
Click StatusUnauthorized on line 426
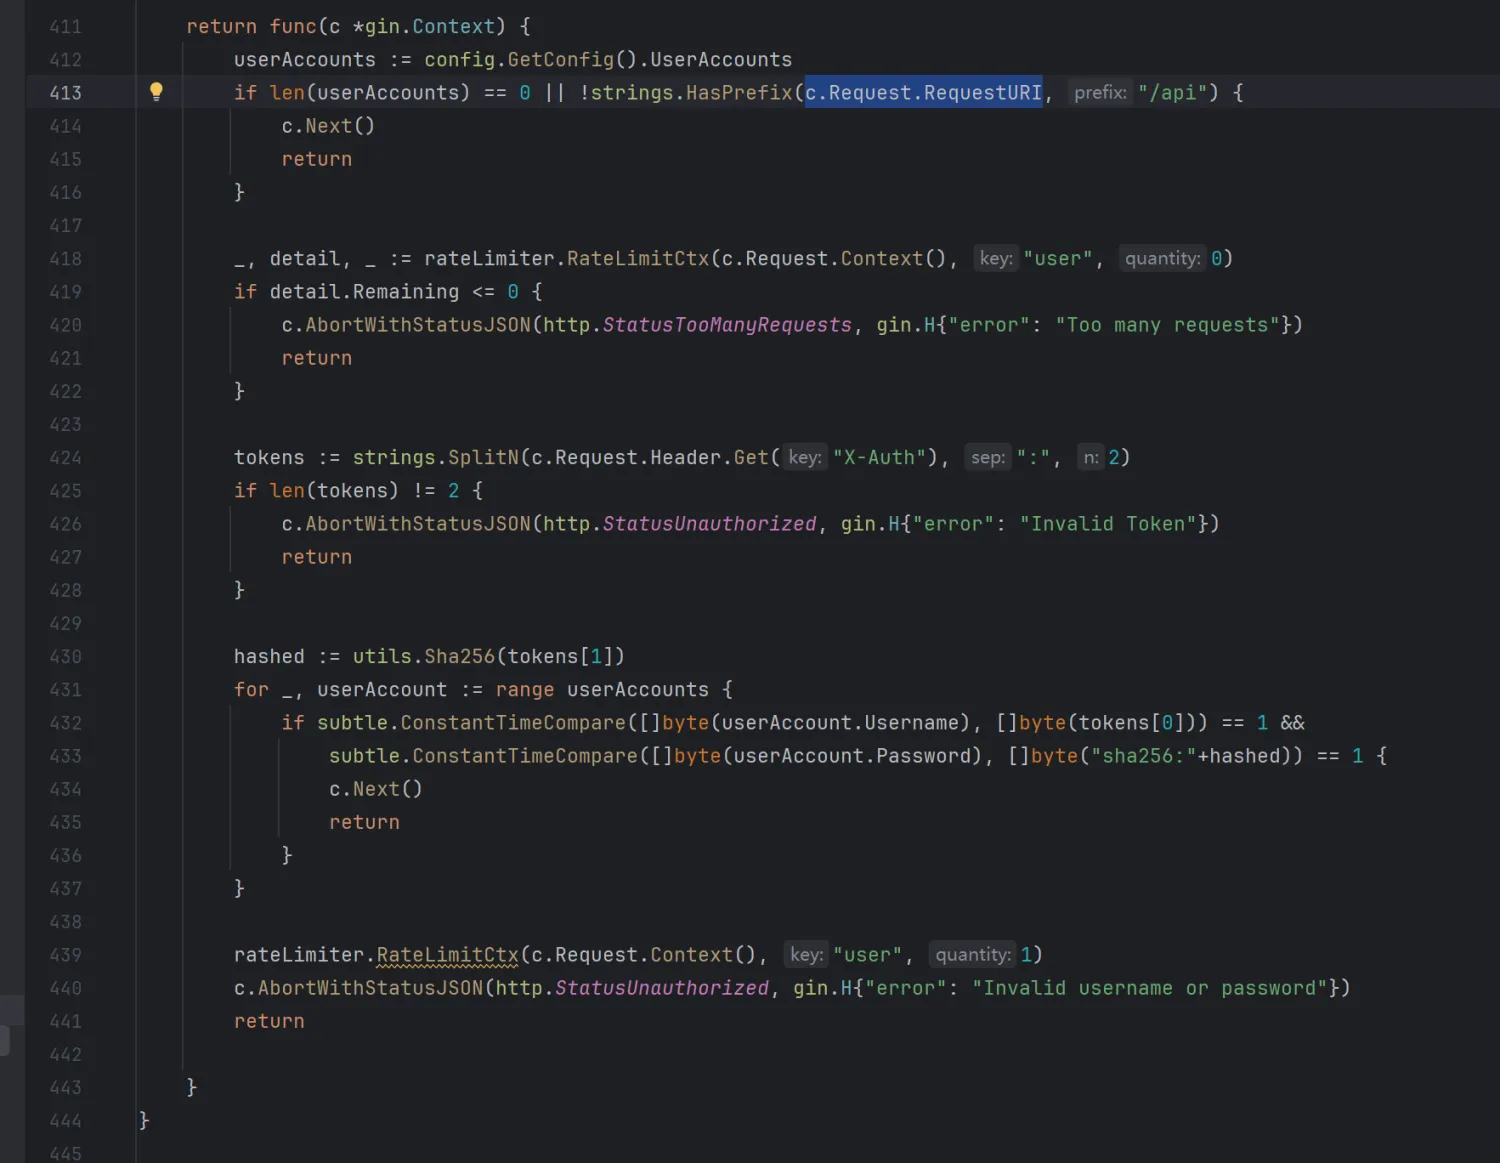tap(709, 524)
